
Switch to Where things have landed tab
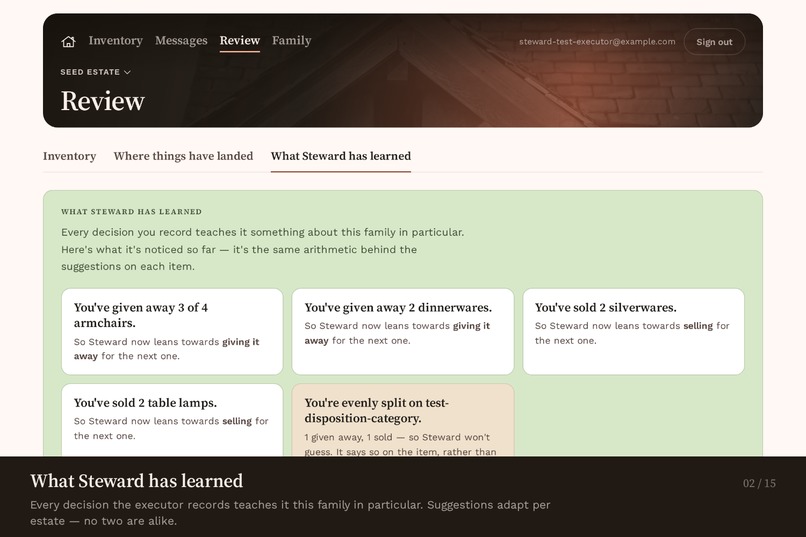click(183, 156)
